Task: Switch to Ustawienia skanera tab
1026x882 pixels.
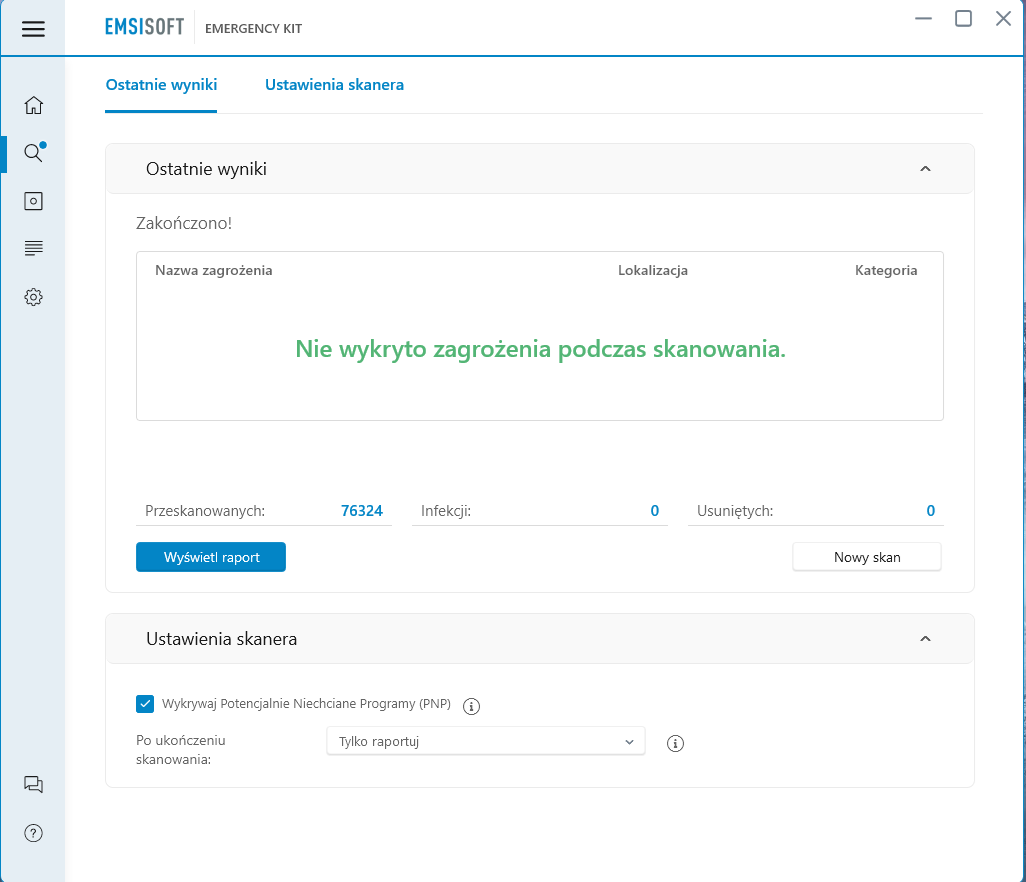Action: [334, 85]
